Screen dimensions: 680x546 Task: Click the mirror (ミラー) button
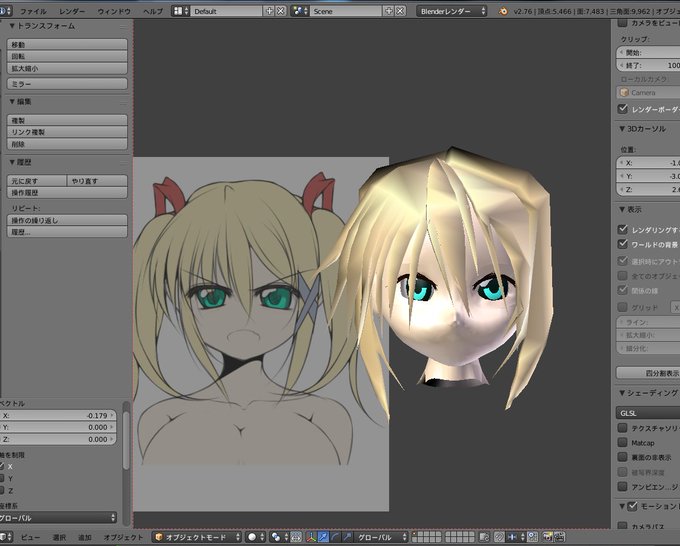67,84
